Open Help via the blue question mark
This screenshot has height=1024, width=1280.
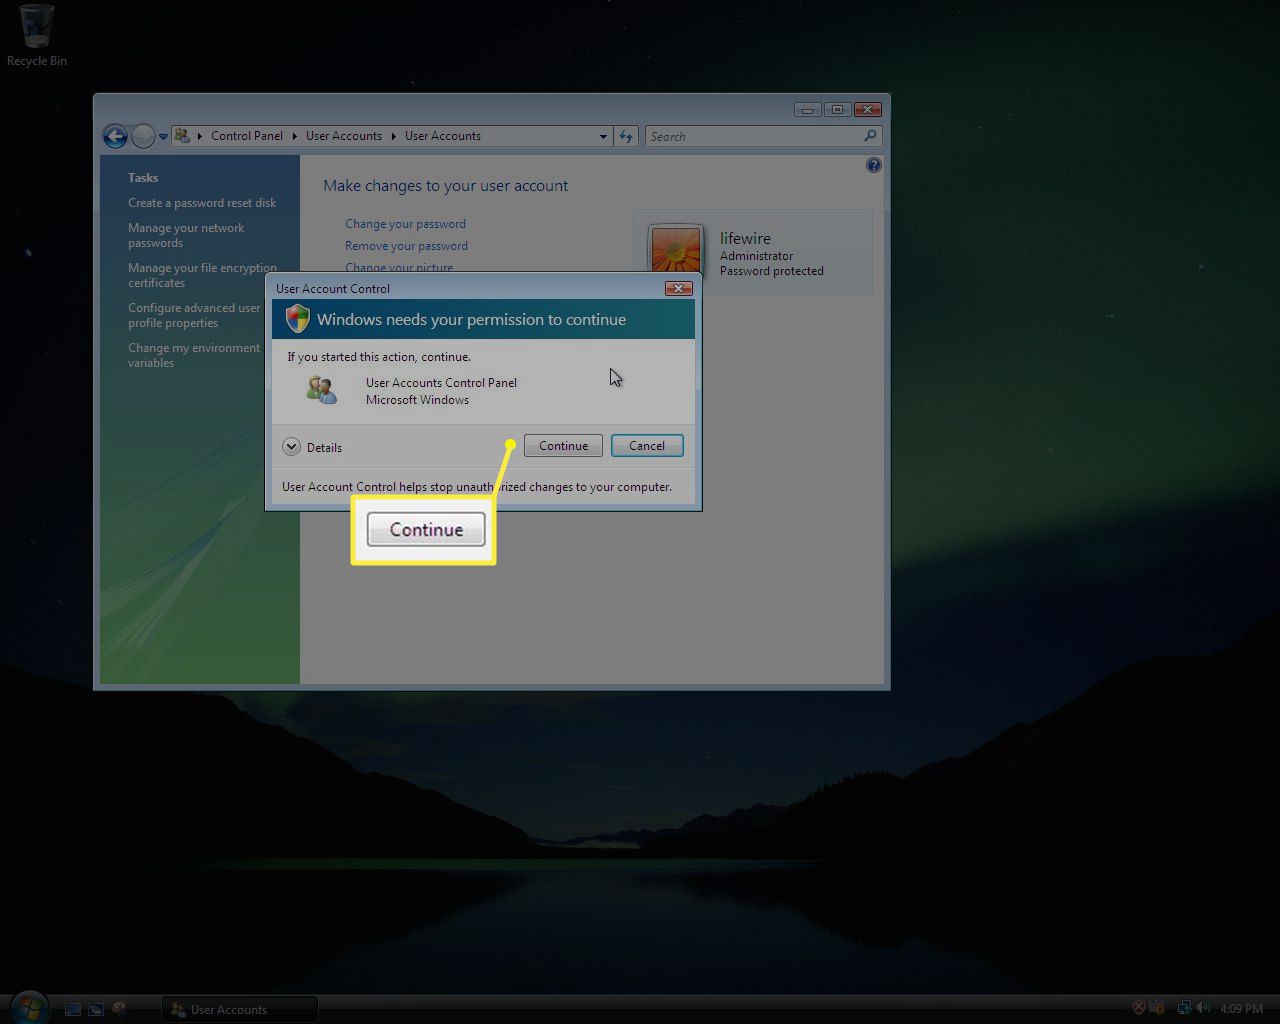[873, 165]
